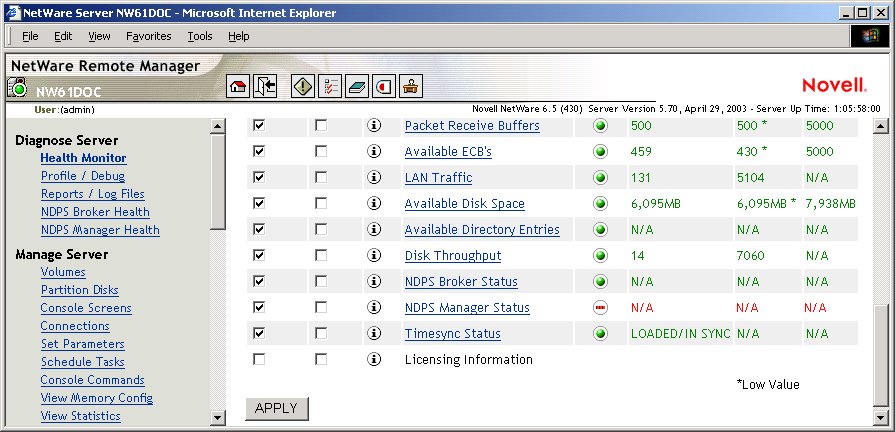Viewport: 895px width, 432px height.
Task: Open the Favorites menu
Action: pos(148,37)
